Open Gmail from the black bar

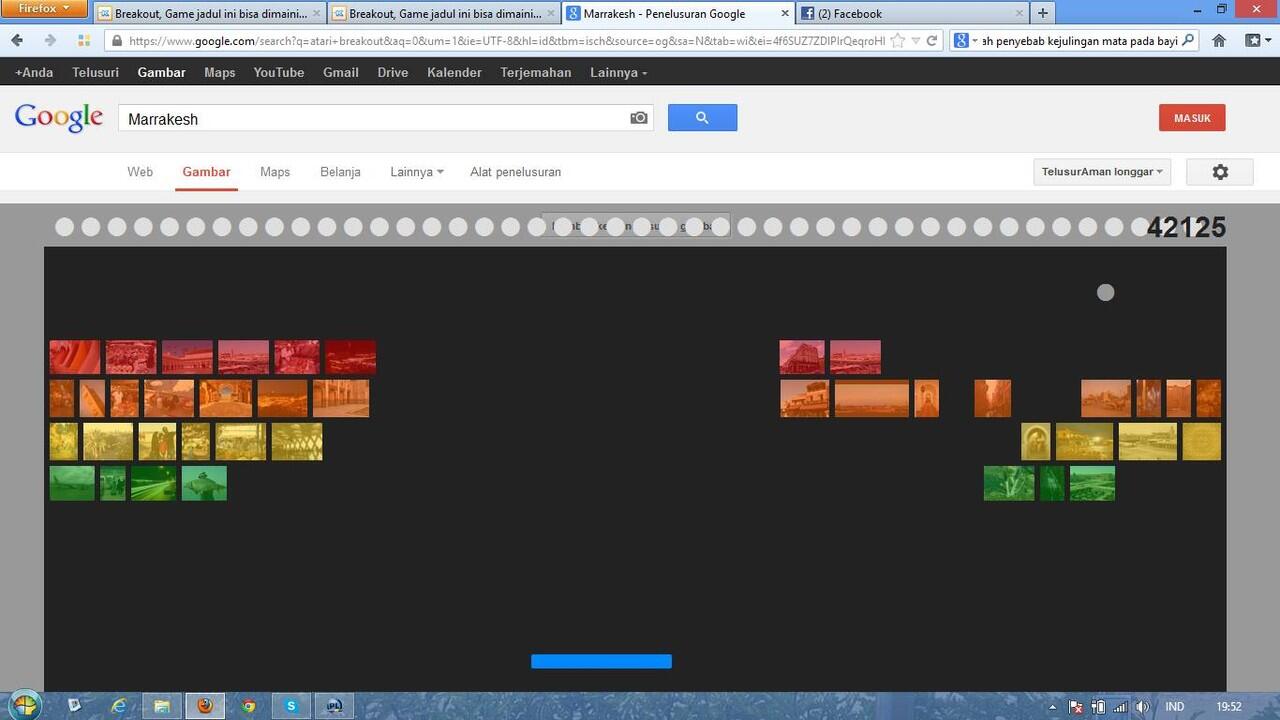tap(340, 72)
